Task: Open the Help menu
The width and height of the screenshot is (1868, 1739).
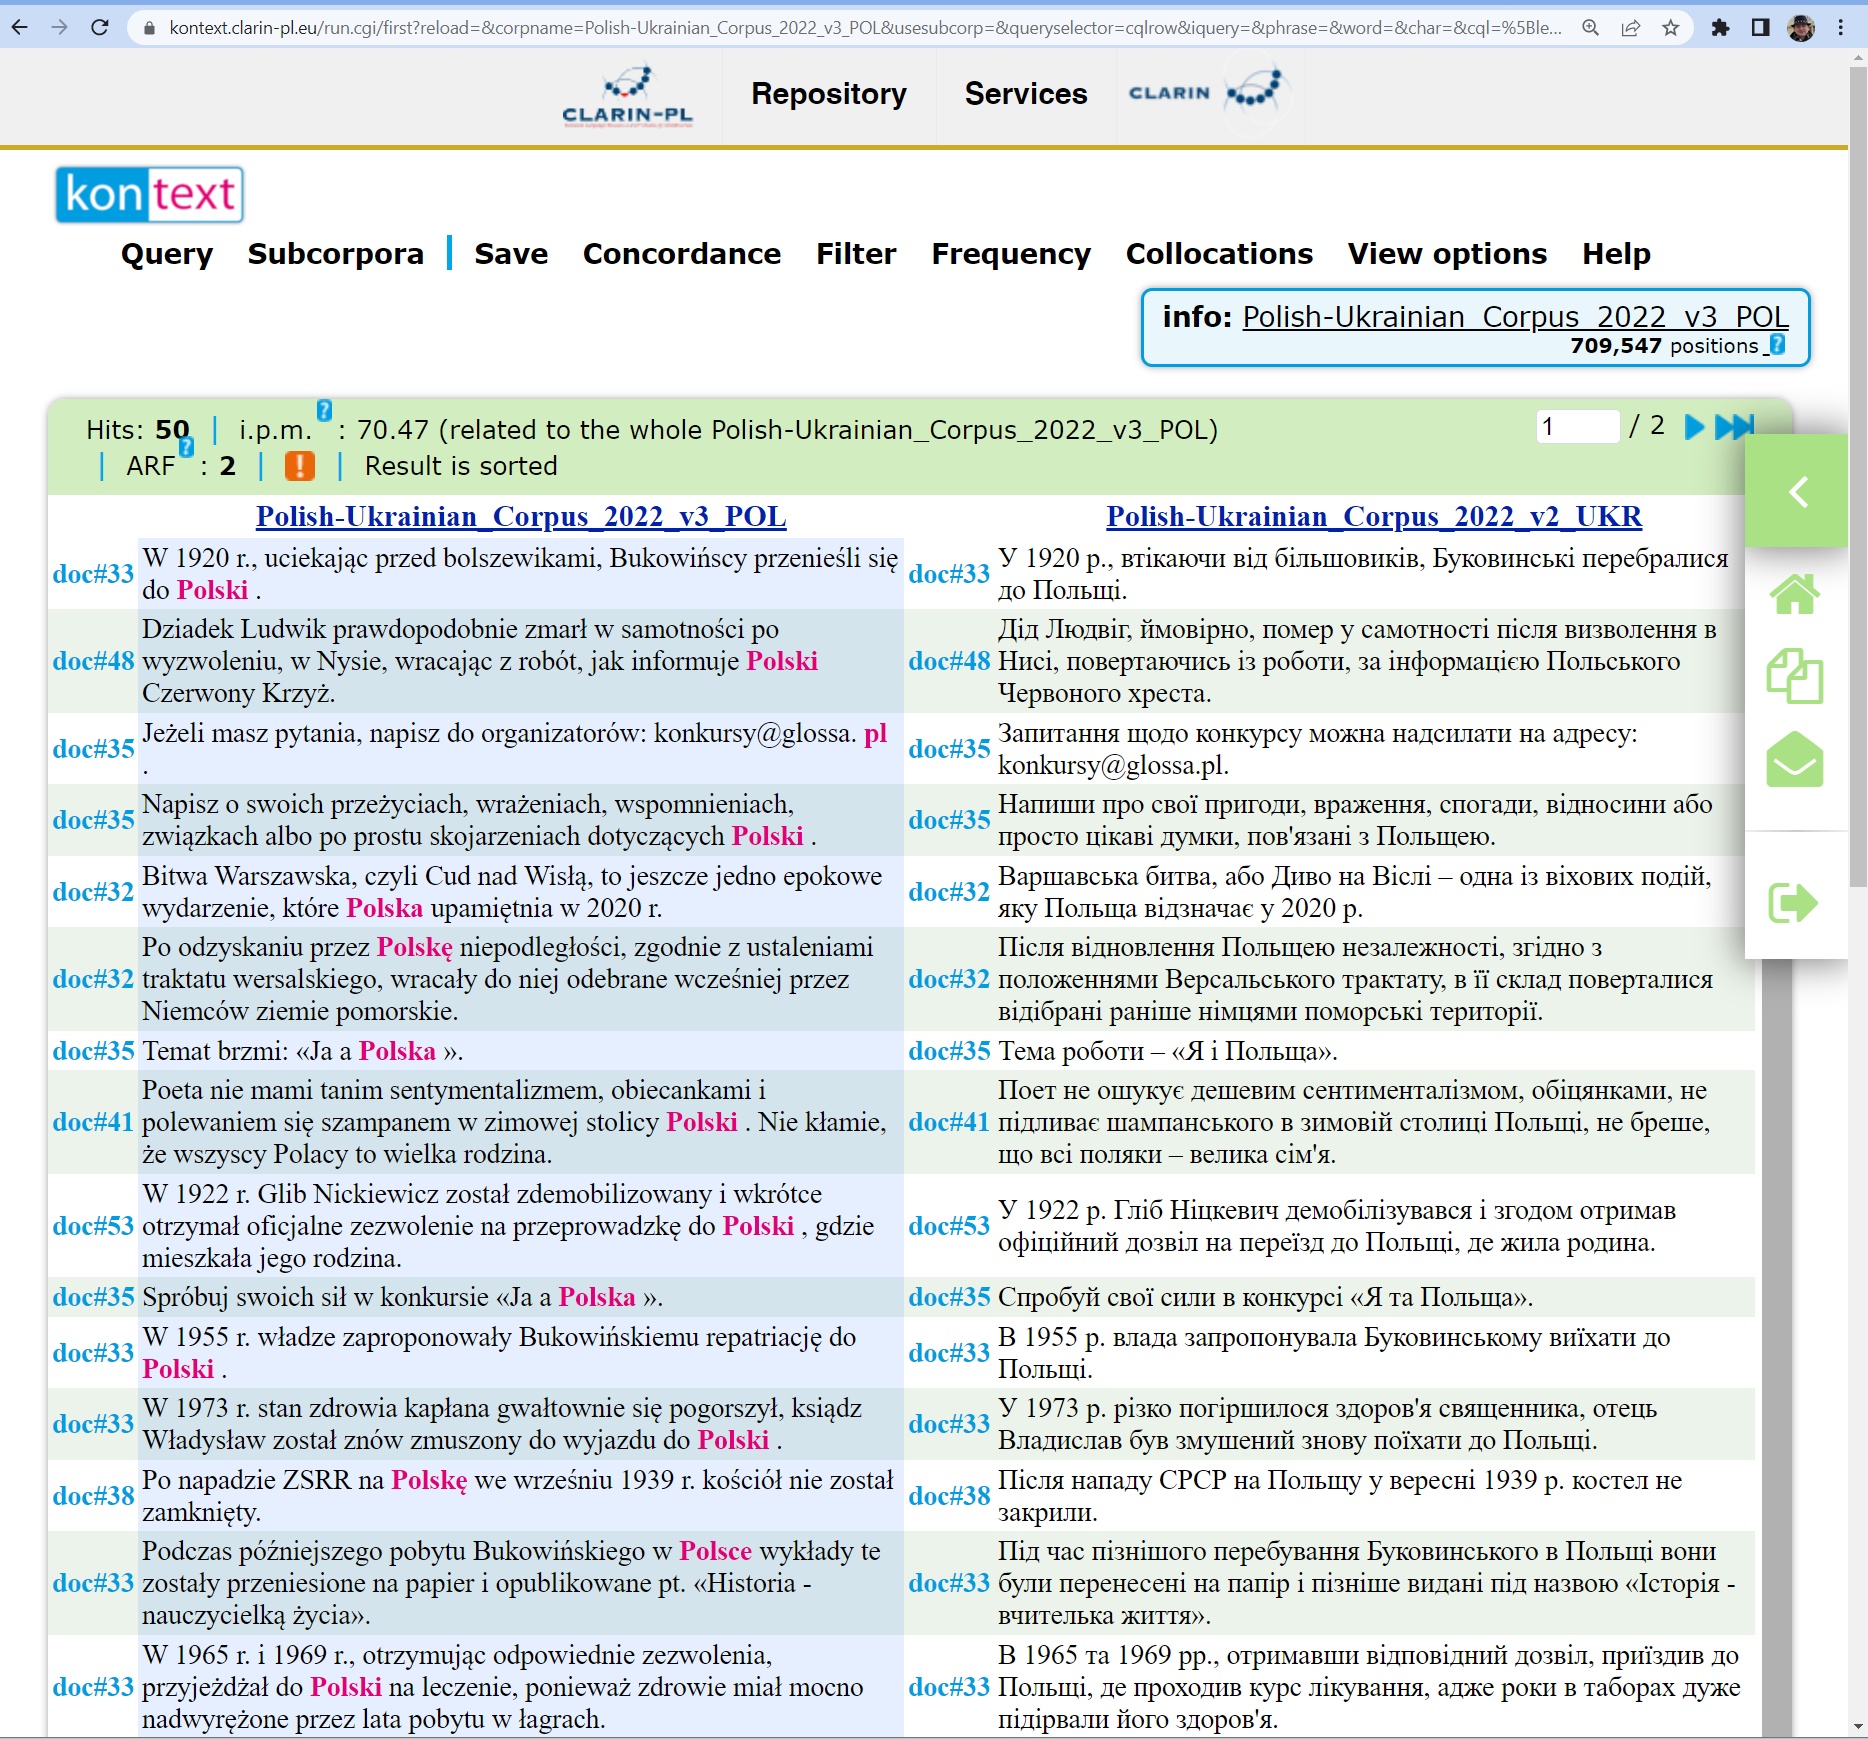Action: 1616,254
